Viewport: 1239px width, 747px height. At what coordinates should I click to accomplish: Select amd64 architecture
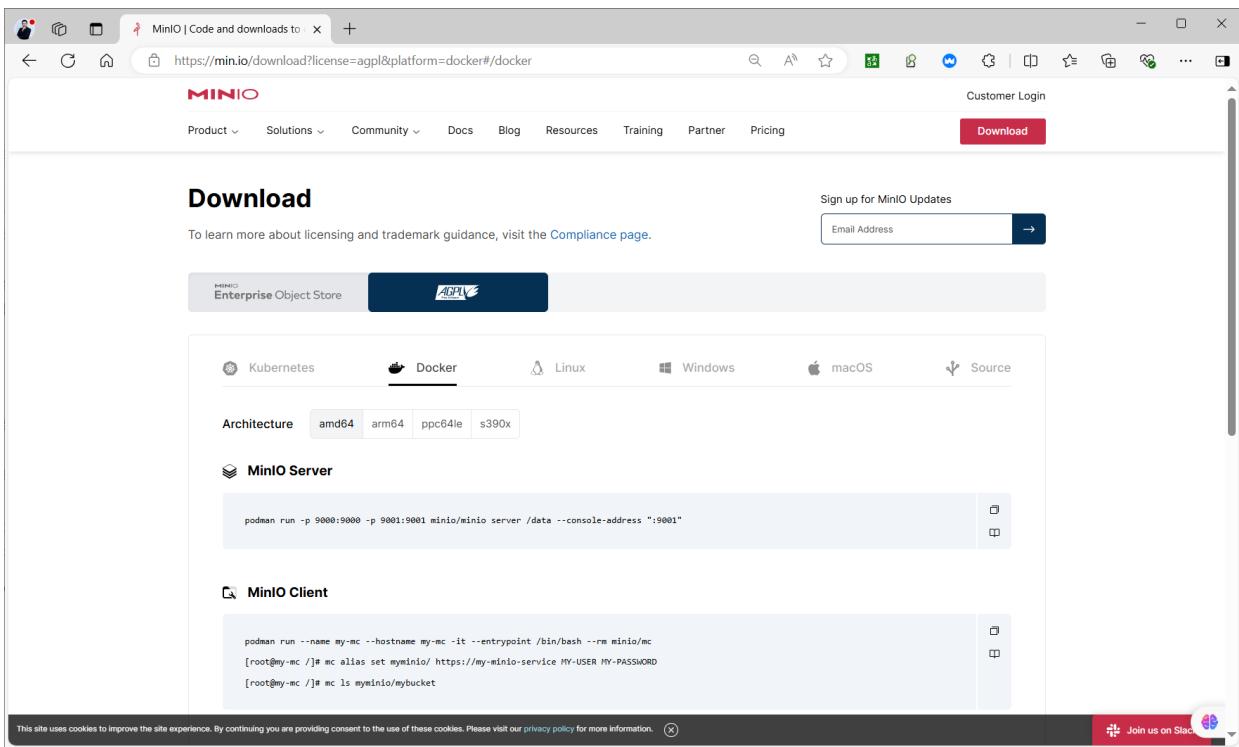pos(336,424)
